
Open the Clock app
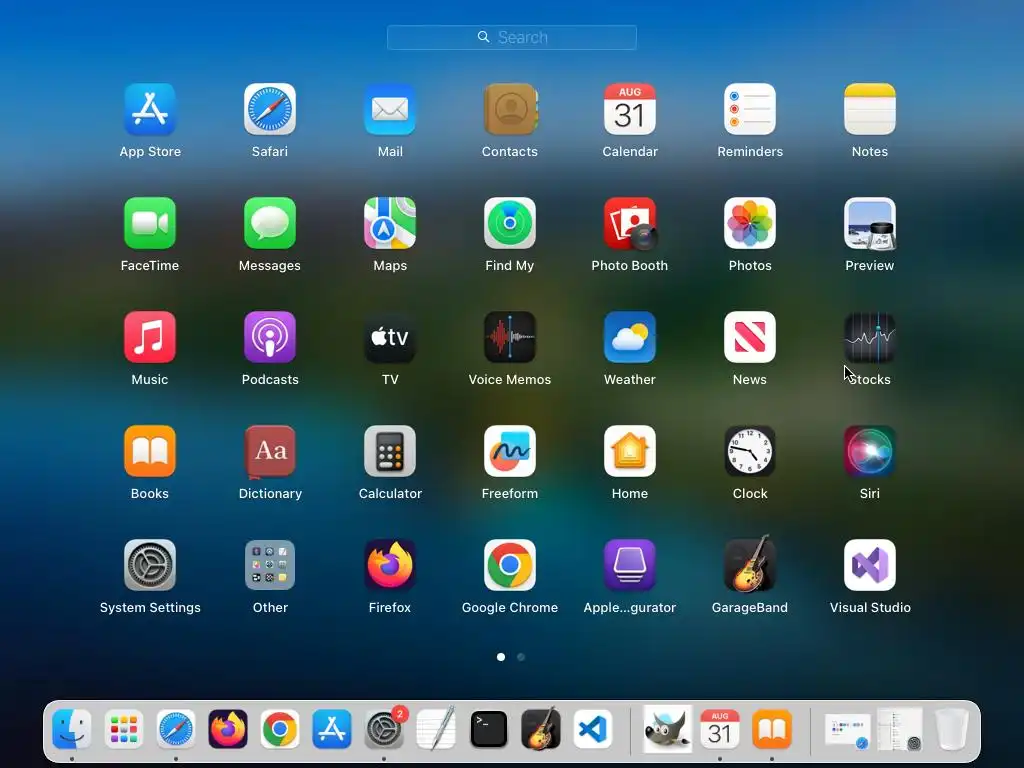point(750,451)
